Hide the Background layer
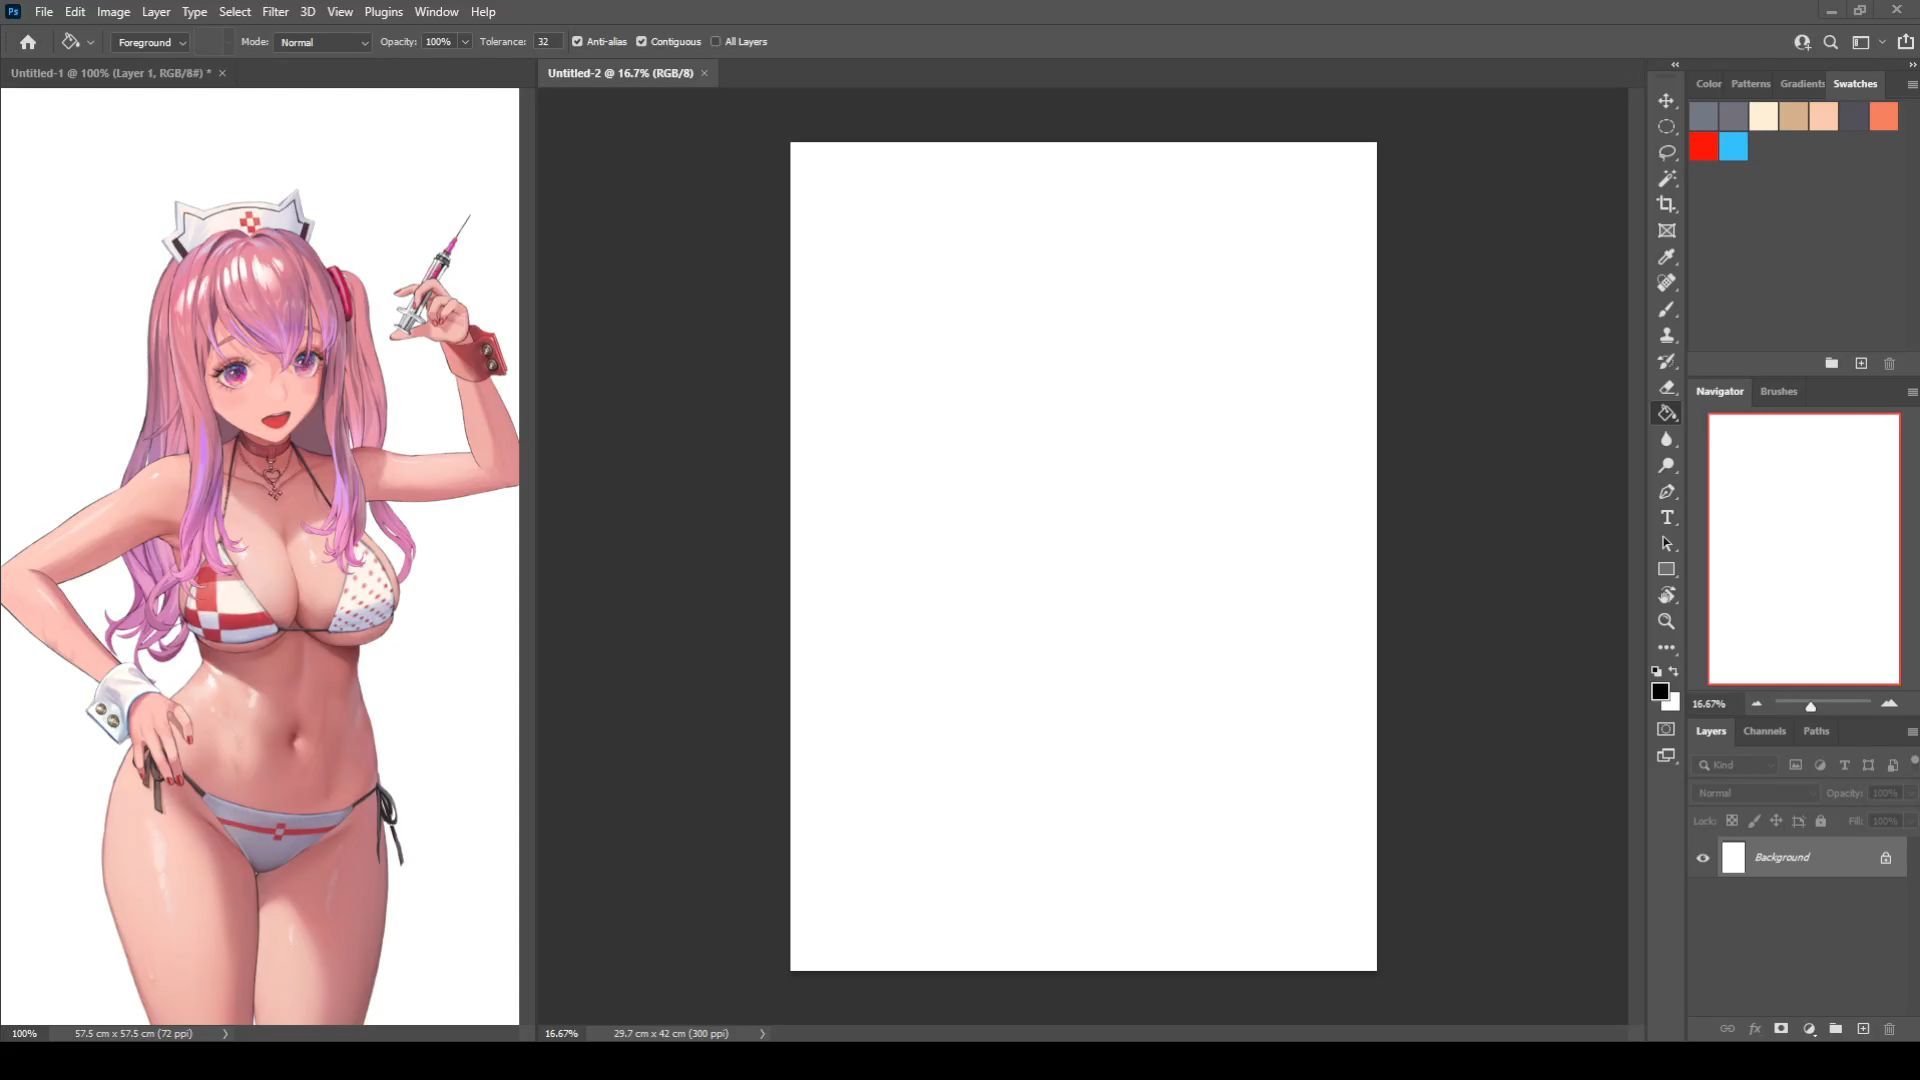This screenshot has height=1080, width=1920. pos(1703,858)
